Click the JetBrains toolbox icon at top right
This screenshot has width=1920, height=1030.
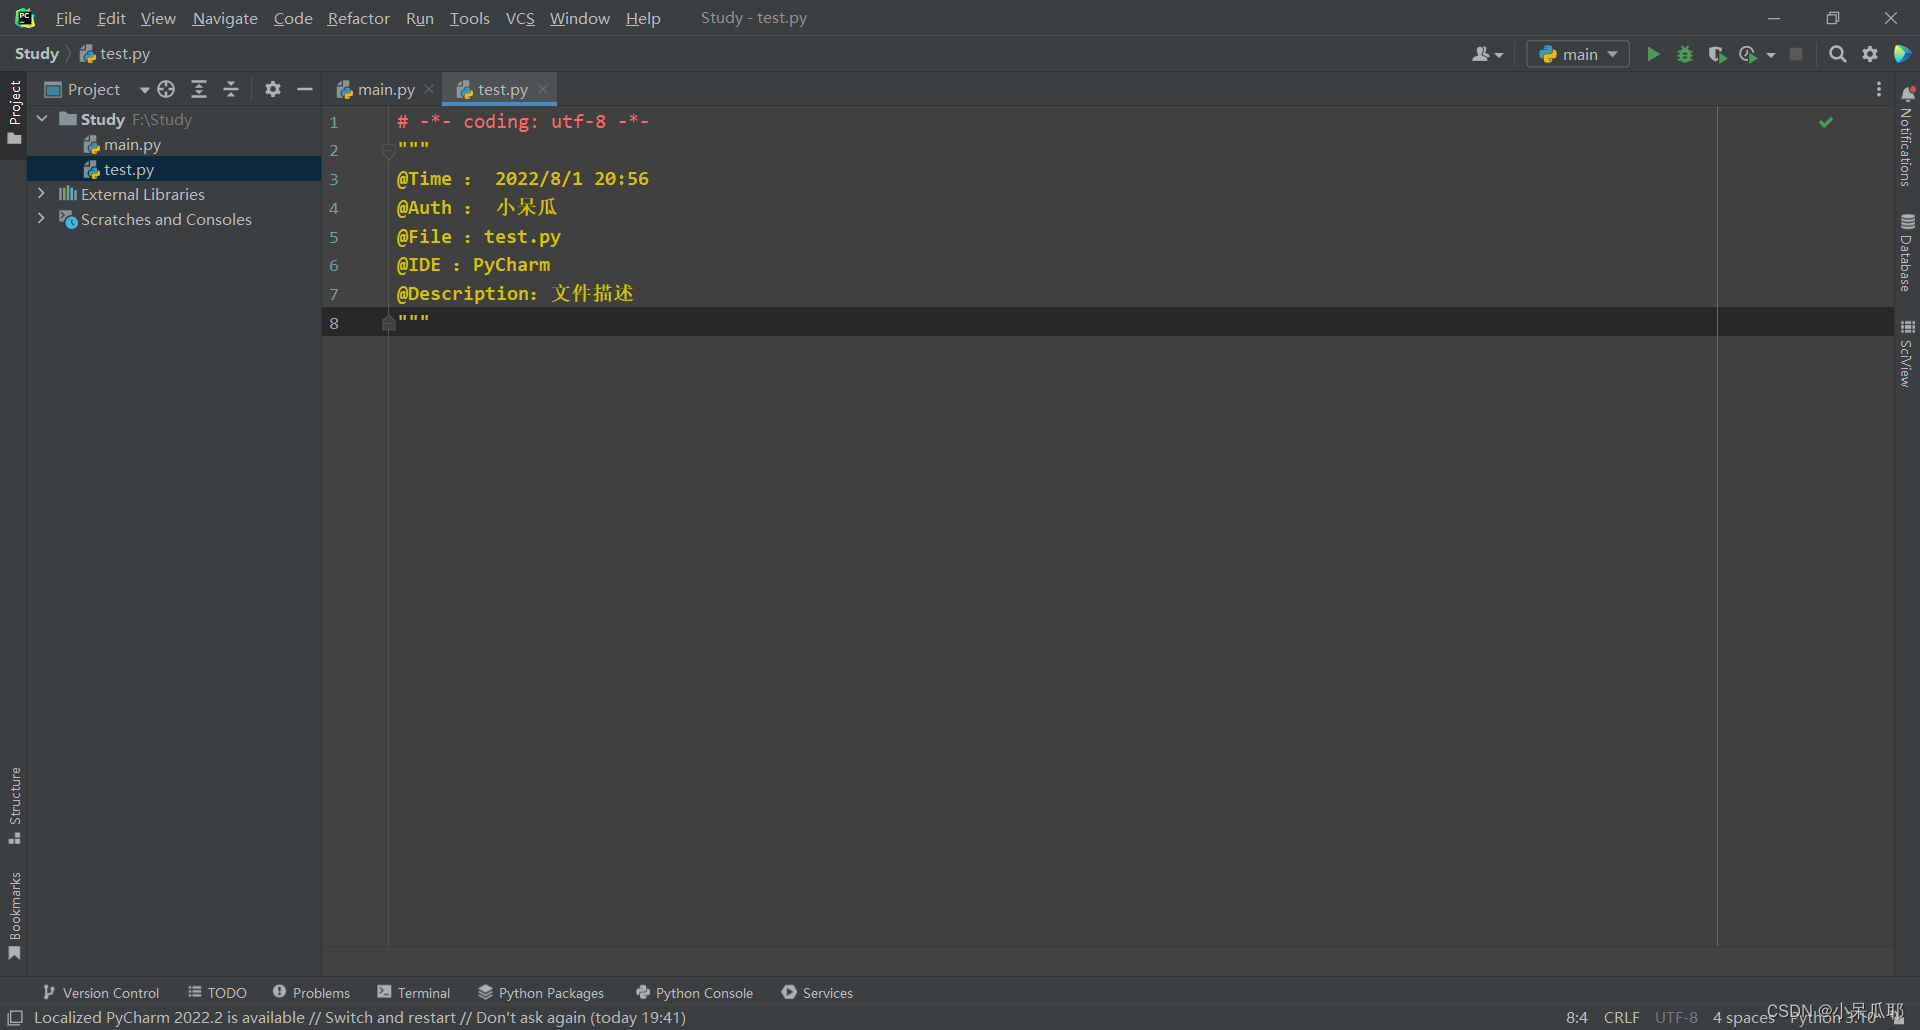pos(1902,54)
